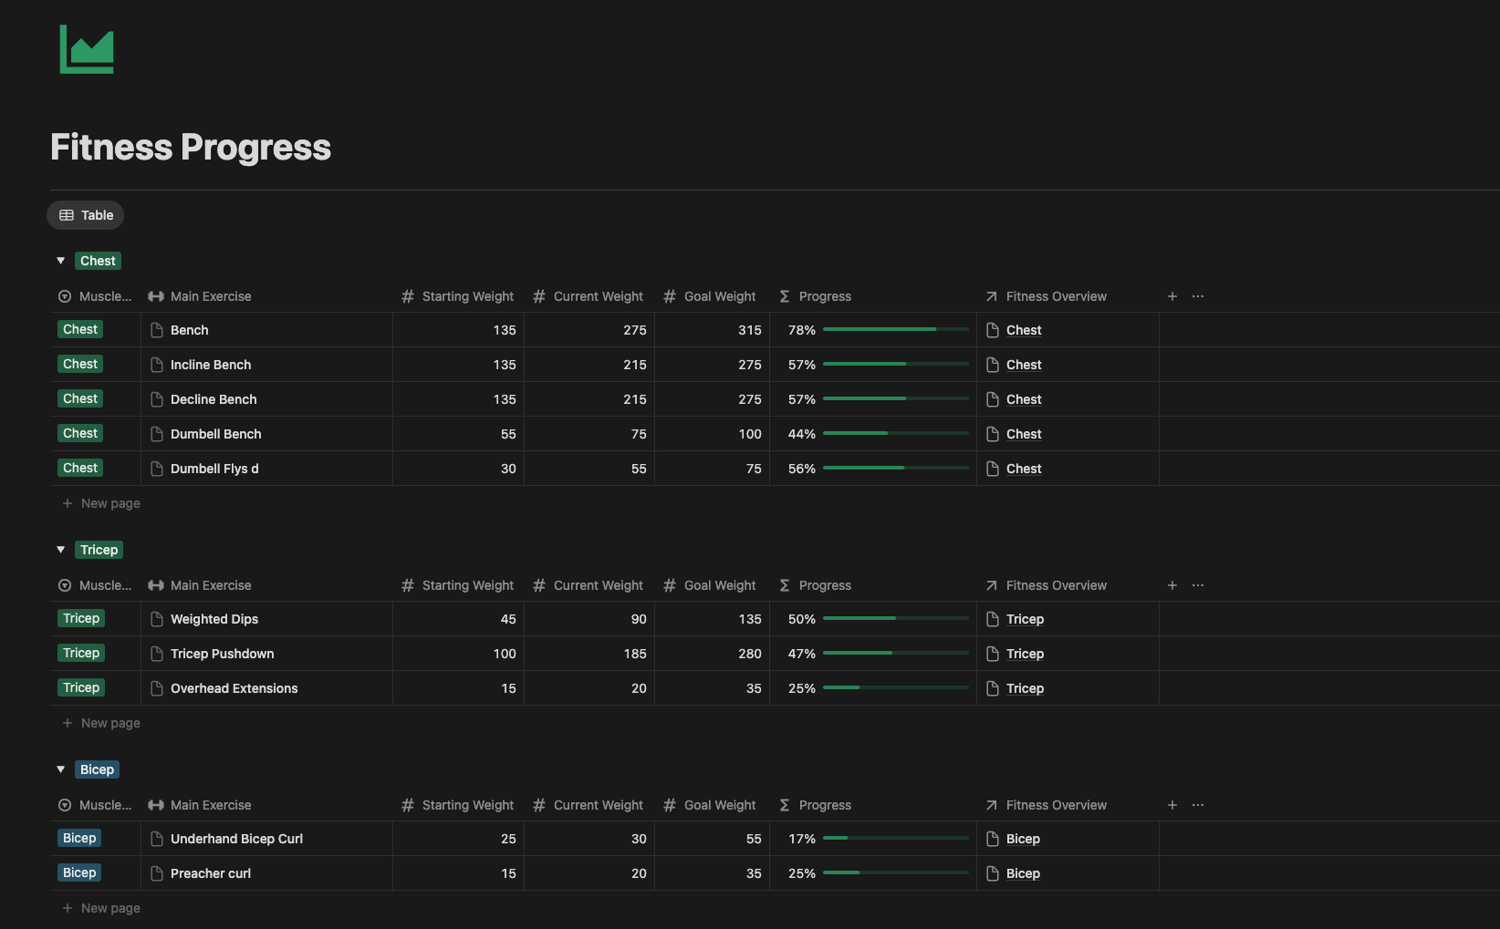Switch to the Table view tab
This screenshot has height=929, width=1500.
[86, 215]
